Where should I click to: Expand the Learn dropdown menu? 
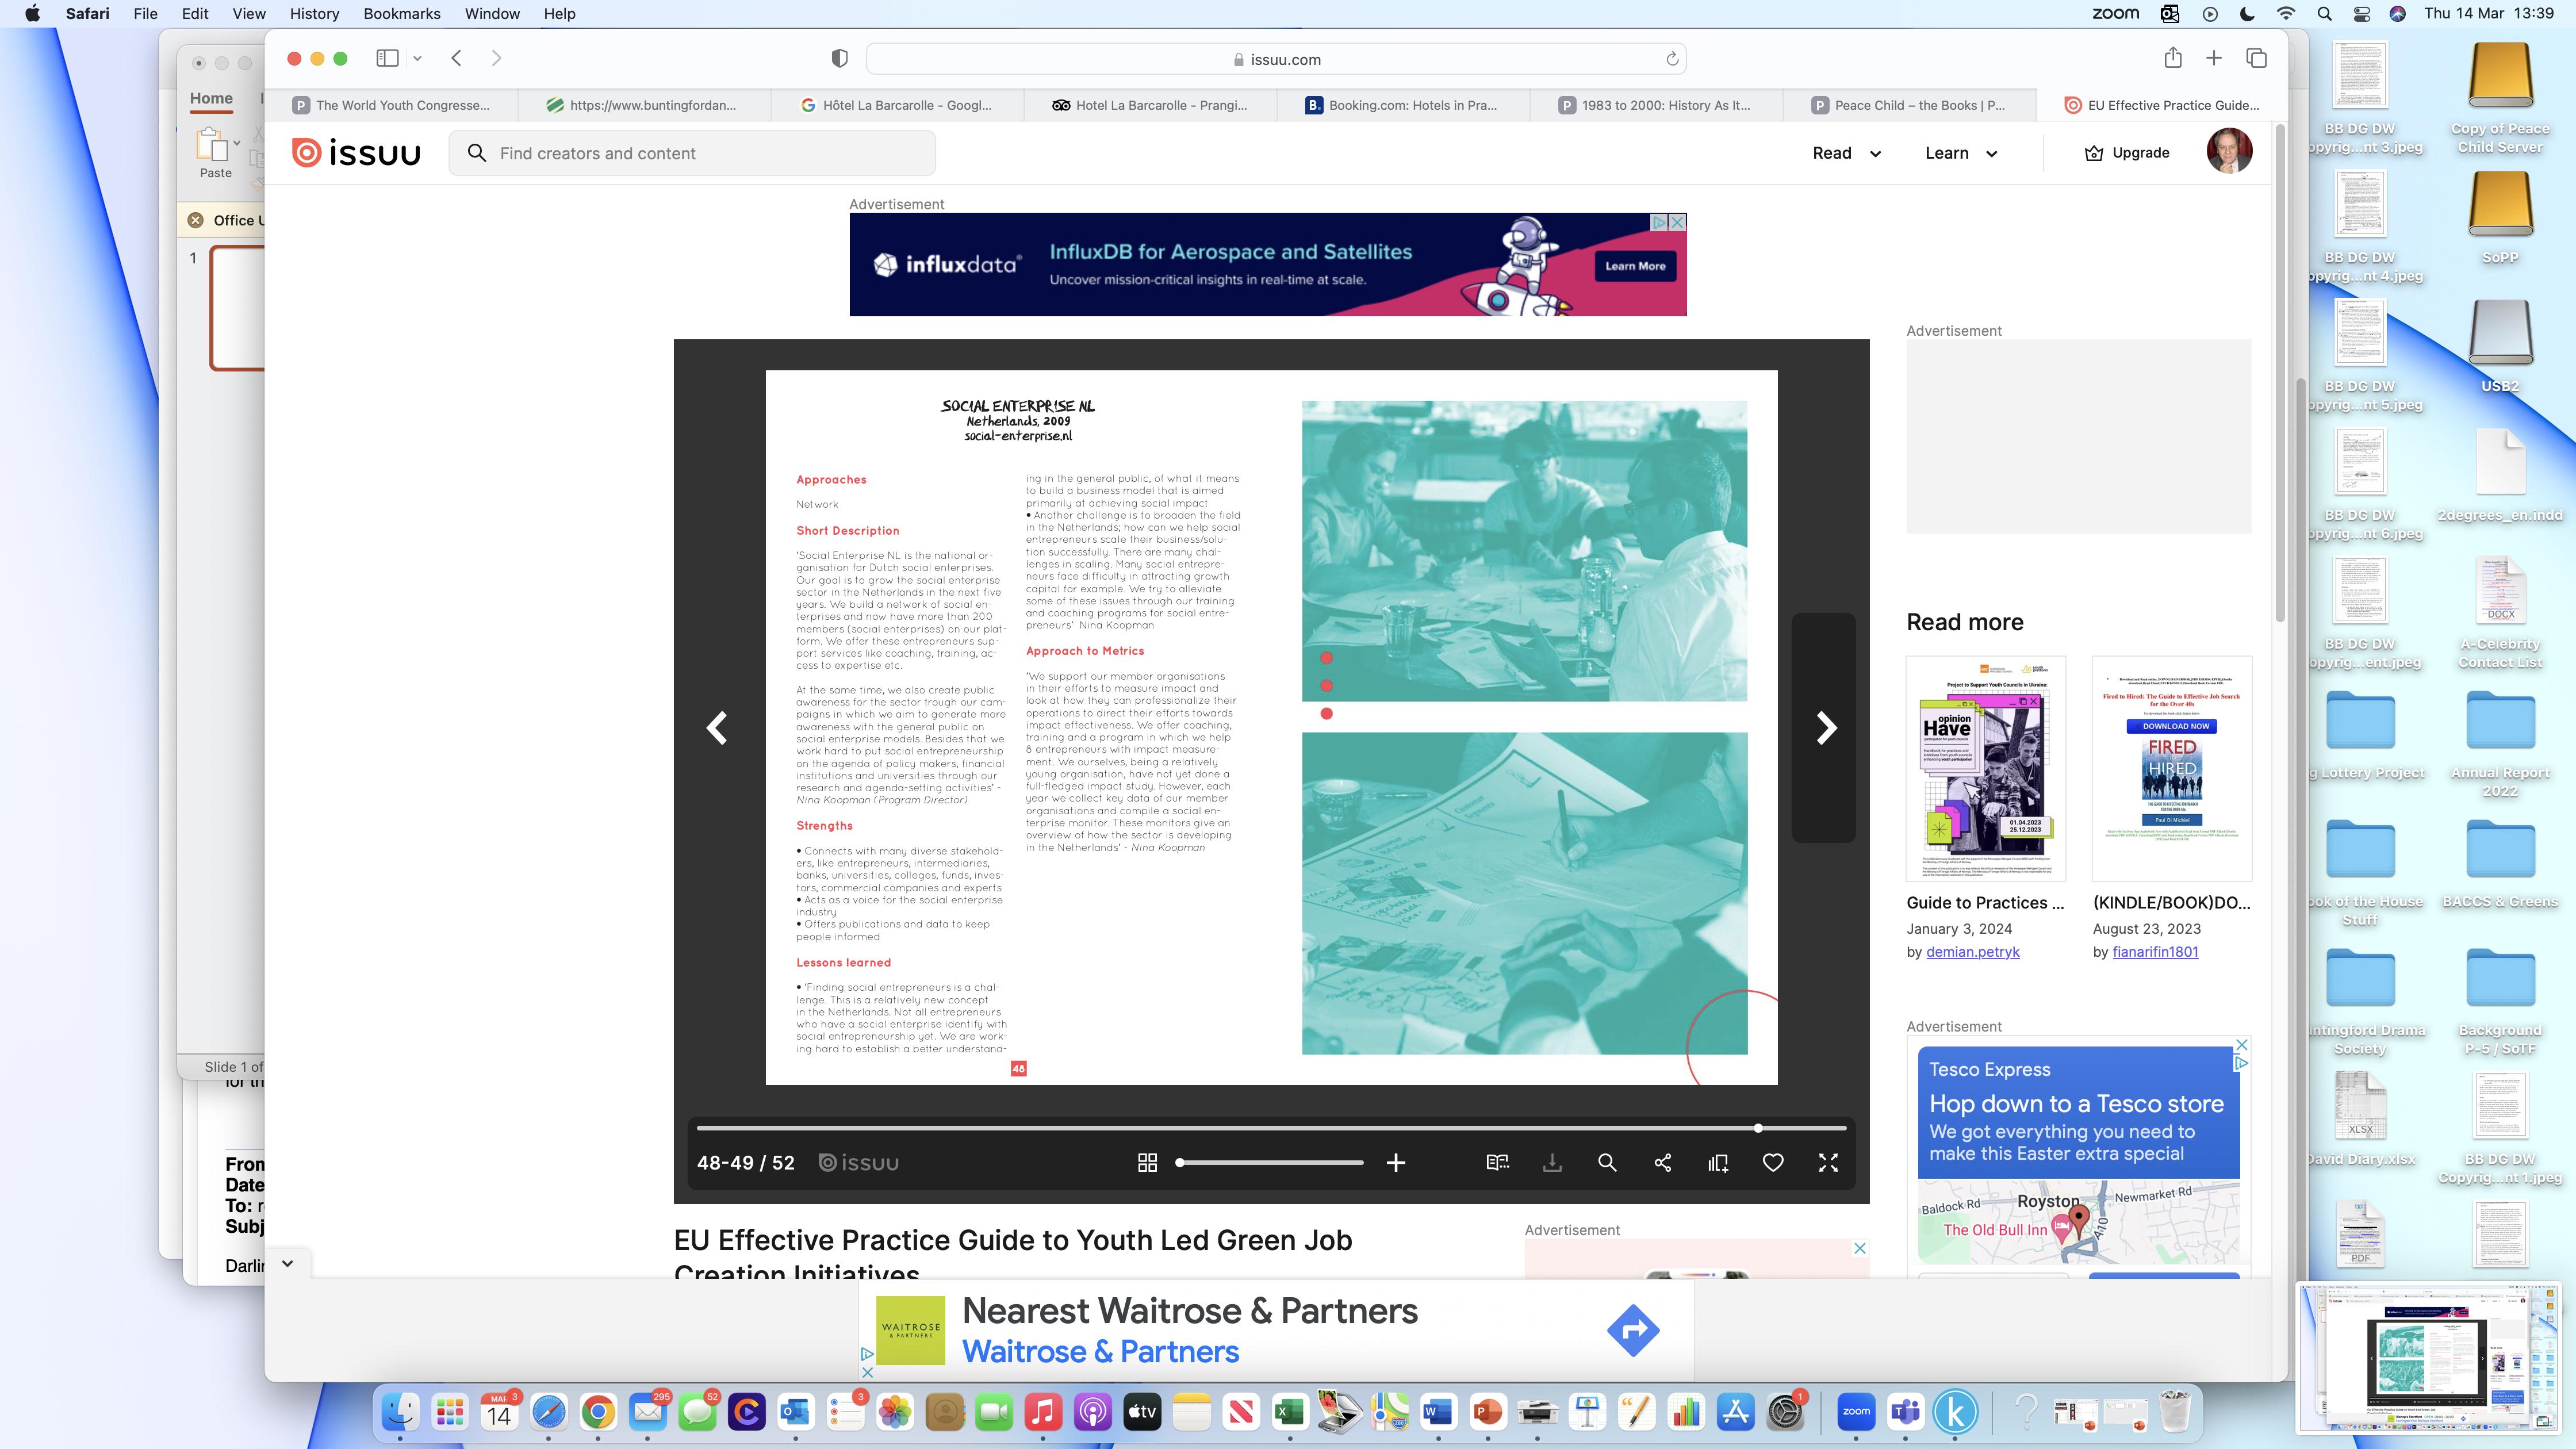pyautogui.click(x=1960, y=153)
